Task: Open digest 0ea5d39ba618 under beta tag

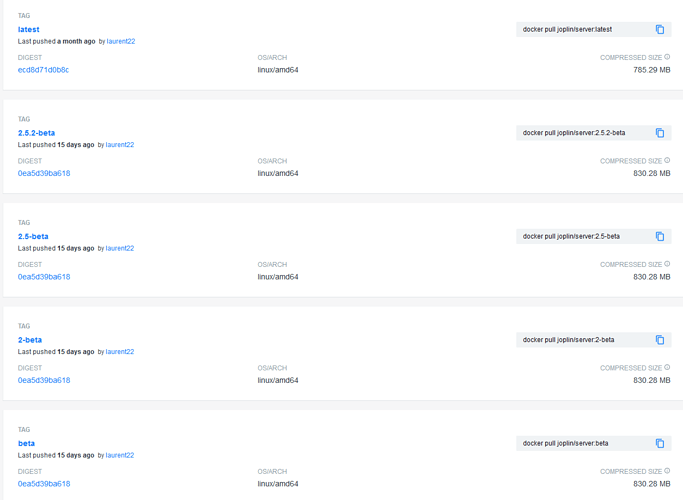Action: [44, 483]
